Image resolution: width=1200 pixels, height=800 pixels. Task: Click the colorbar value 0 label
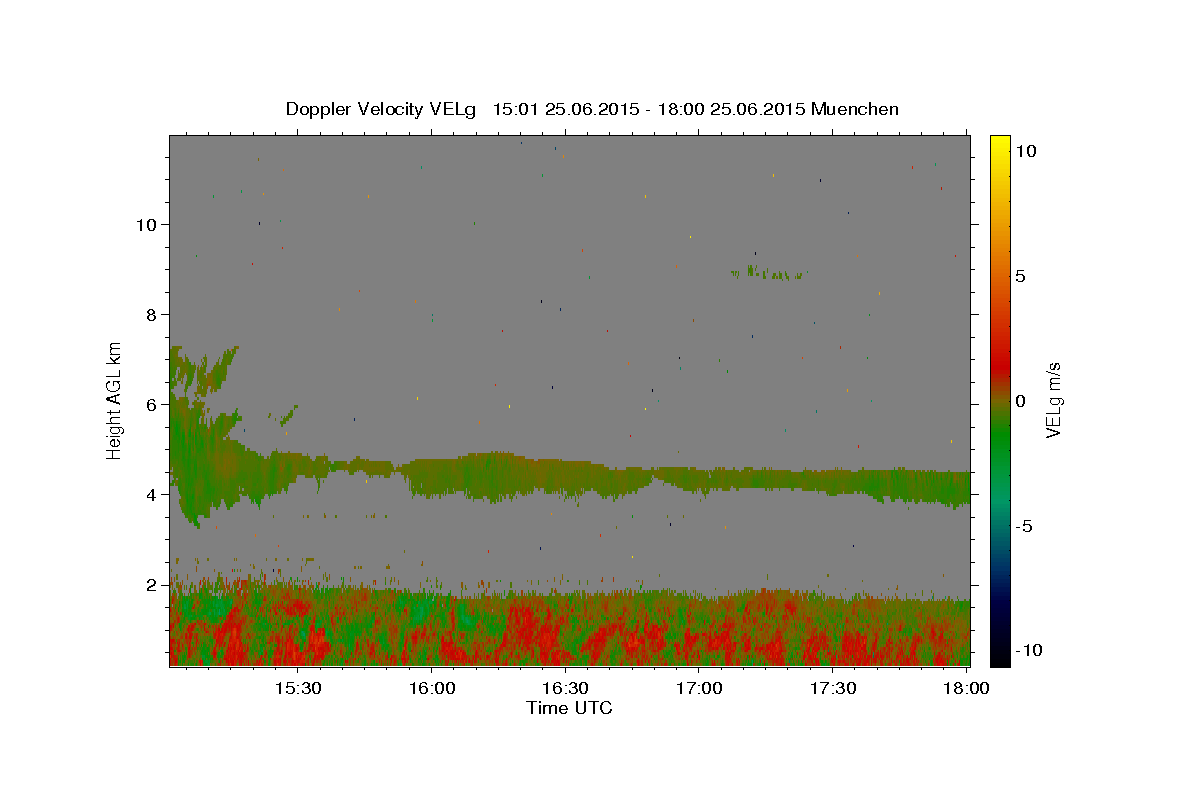point(1020,400)
